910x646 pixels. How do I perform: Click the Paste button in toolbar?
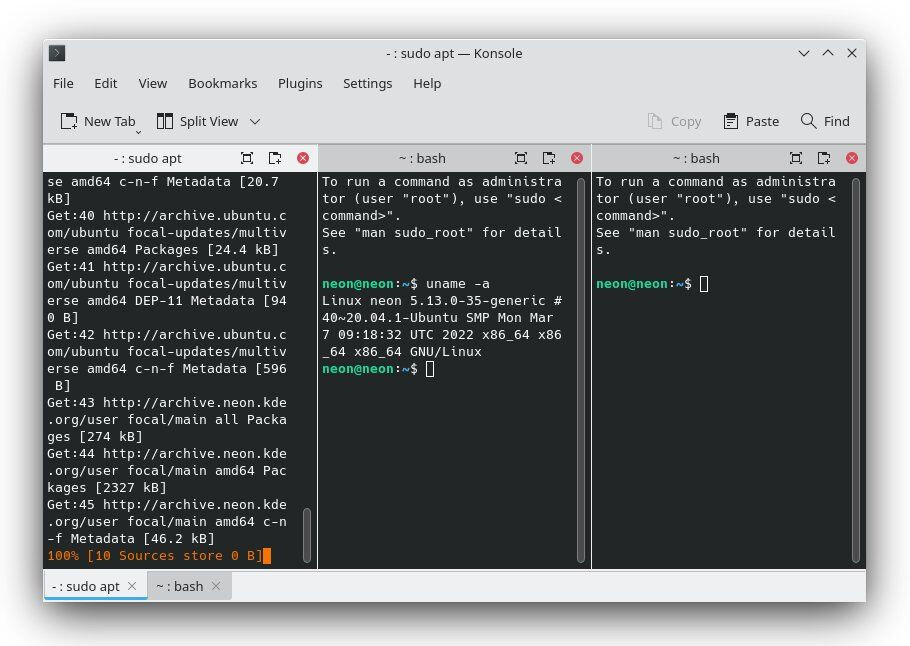(x=750, y=121)
